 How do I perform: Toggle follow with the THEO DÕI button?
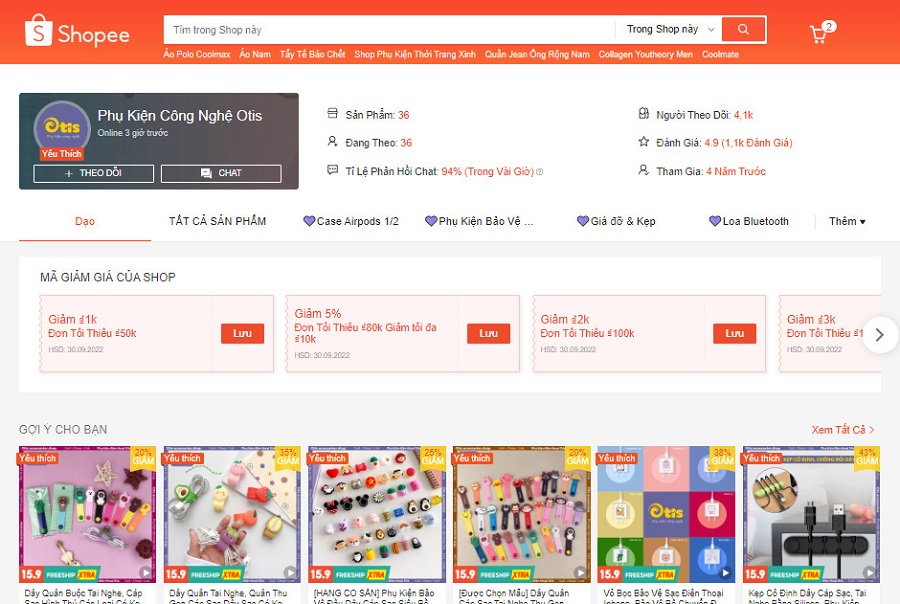[94, 173]
